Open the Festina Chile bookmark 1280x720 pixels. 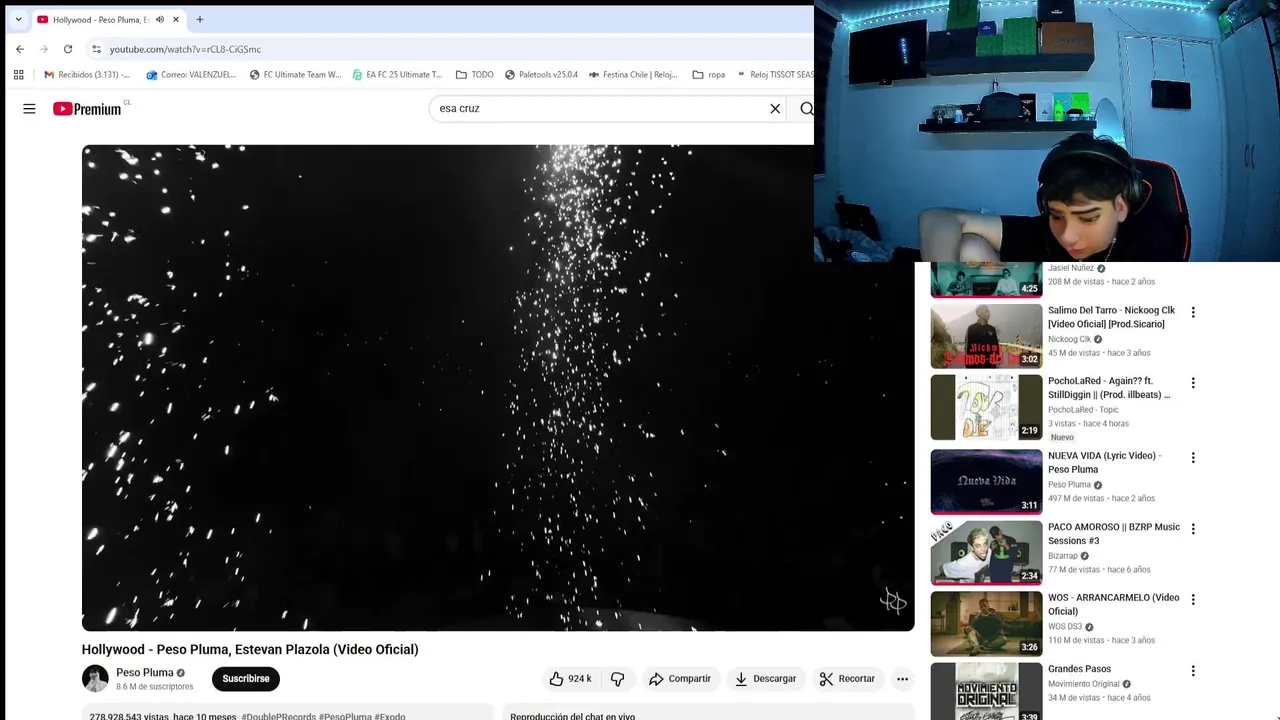(x=633, y=74)
